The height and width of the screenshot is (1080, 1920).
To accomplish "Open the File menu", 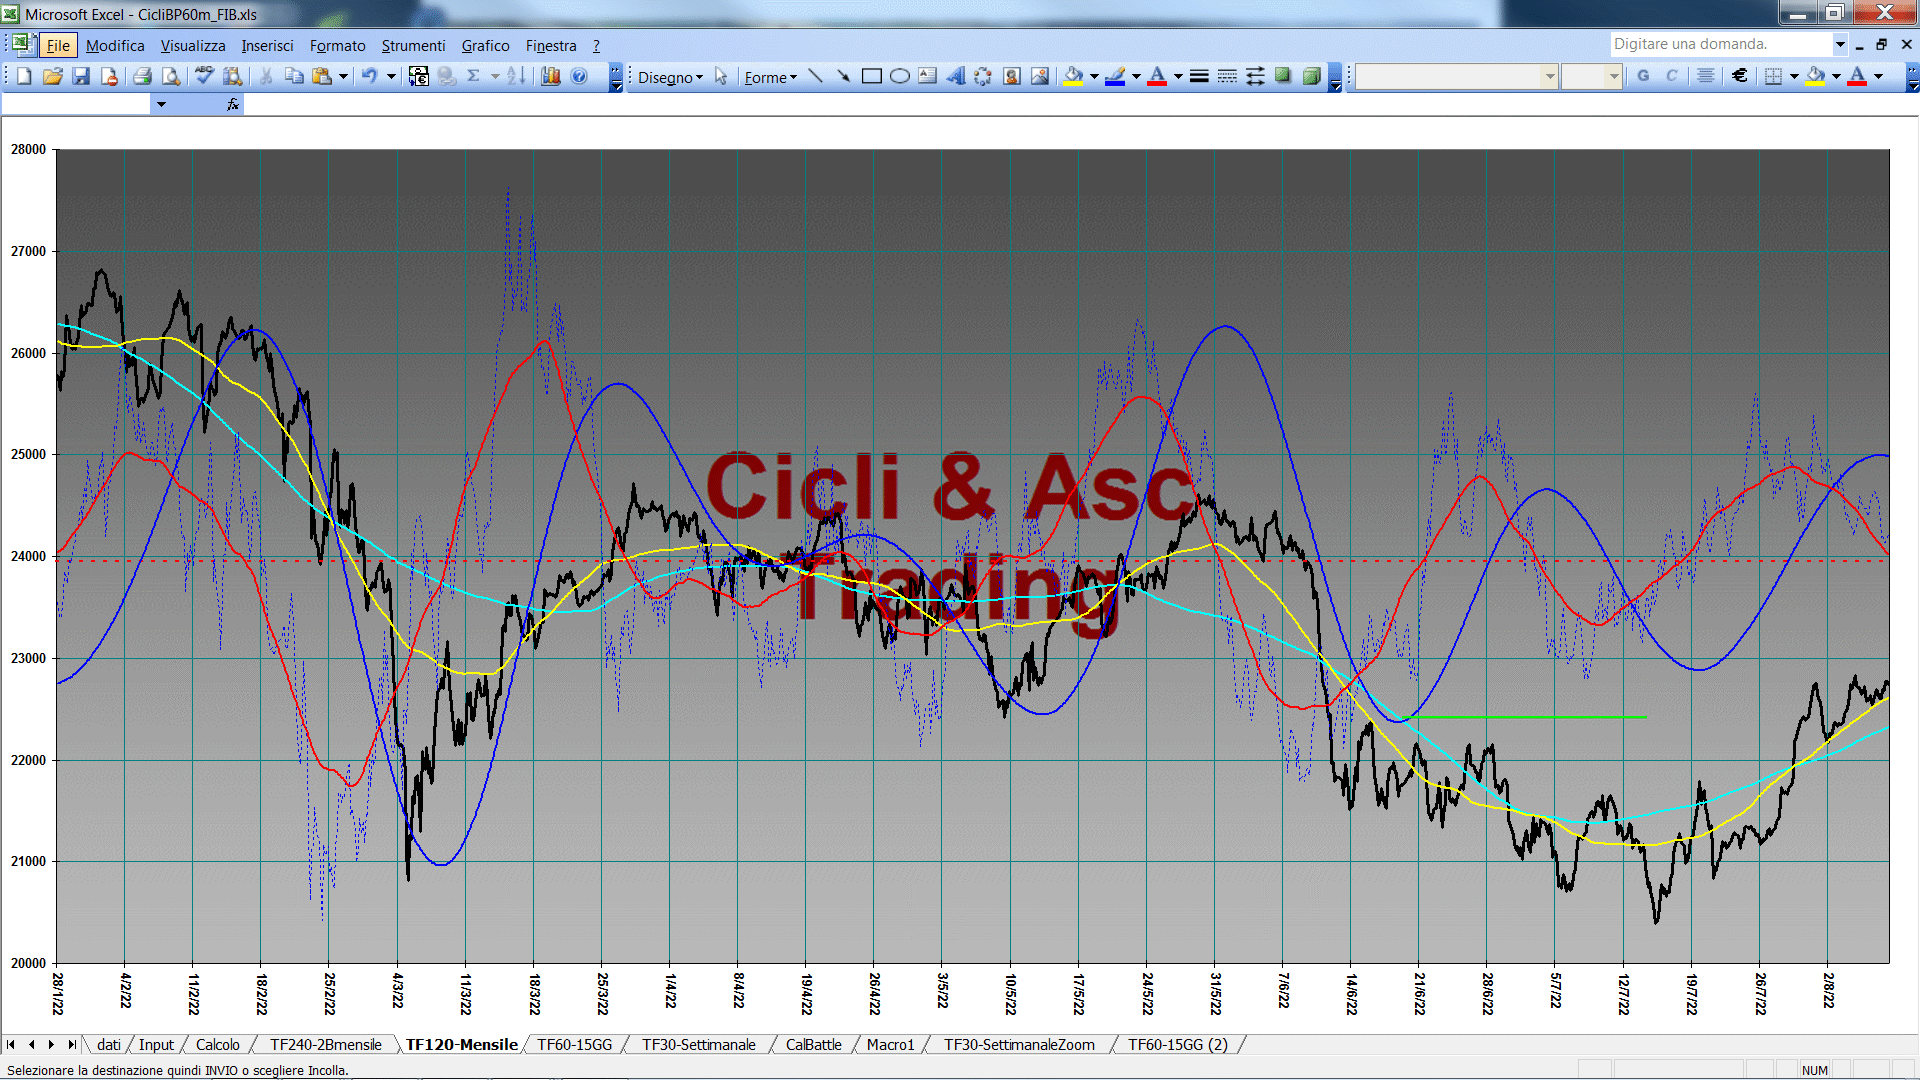I will click(x=58, y=46).
